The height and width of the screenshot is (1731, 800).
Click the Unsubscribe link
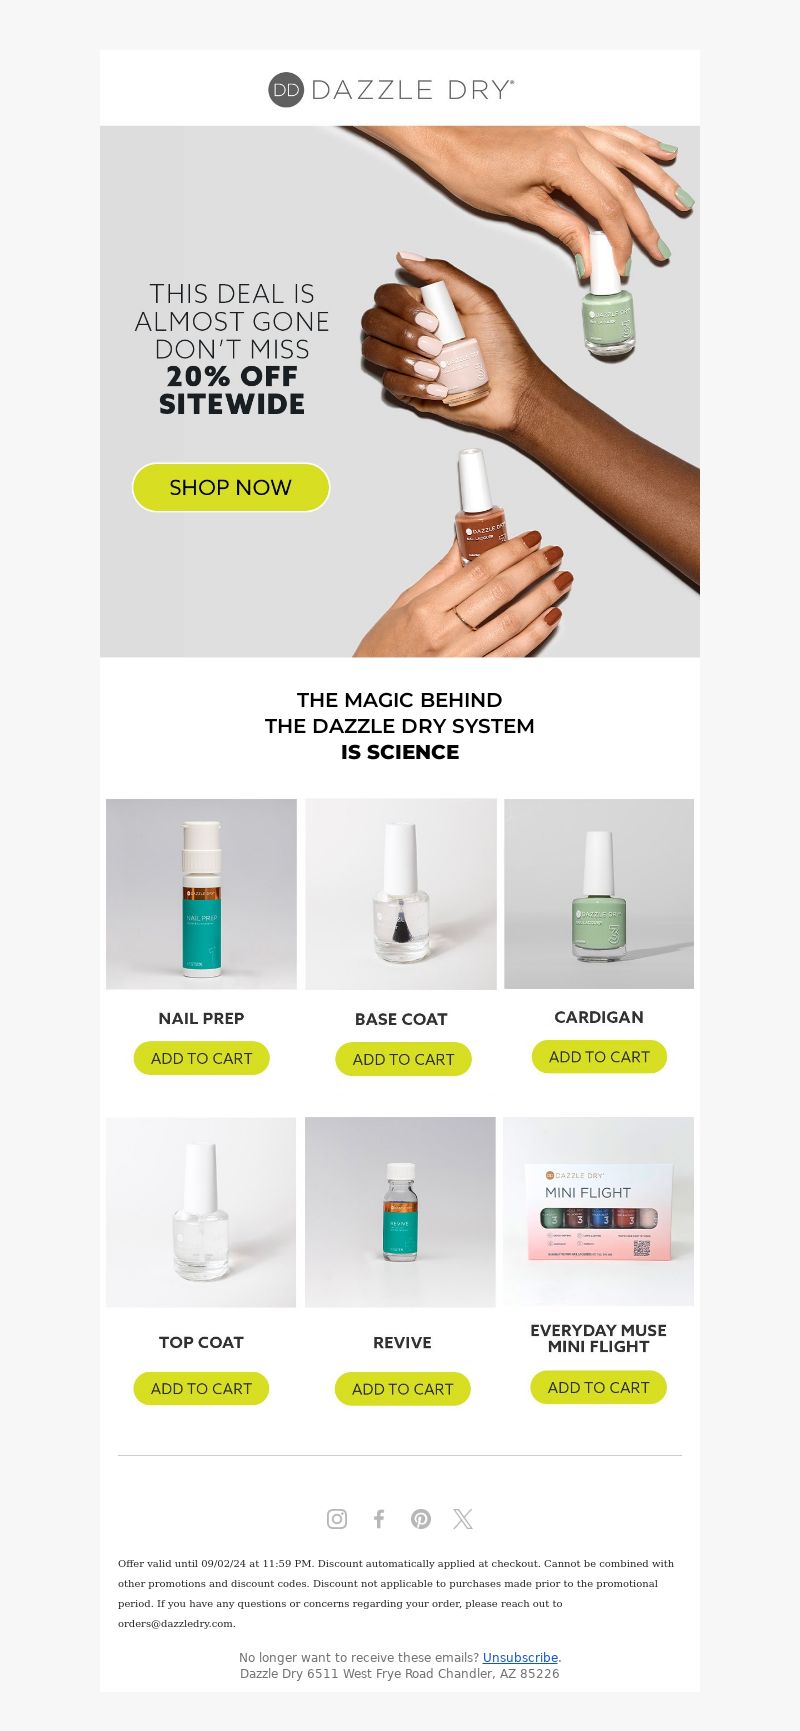[x=520, y=1657]
